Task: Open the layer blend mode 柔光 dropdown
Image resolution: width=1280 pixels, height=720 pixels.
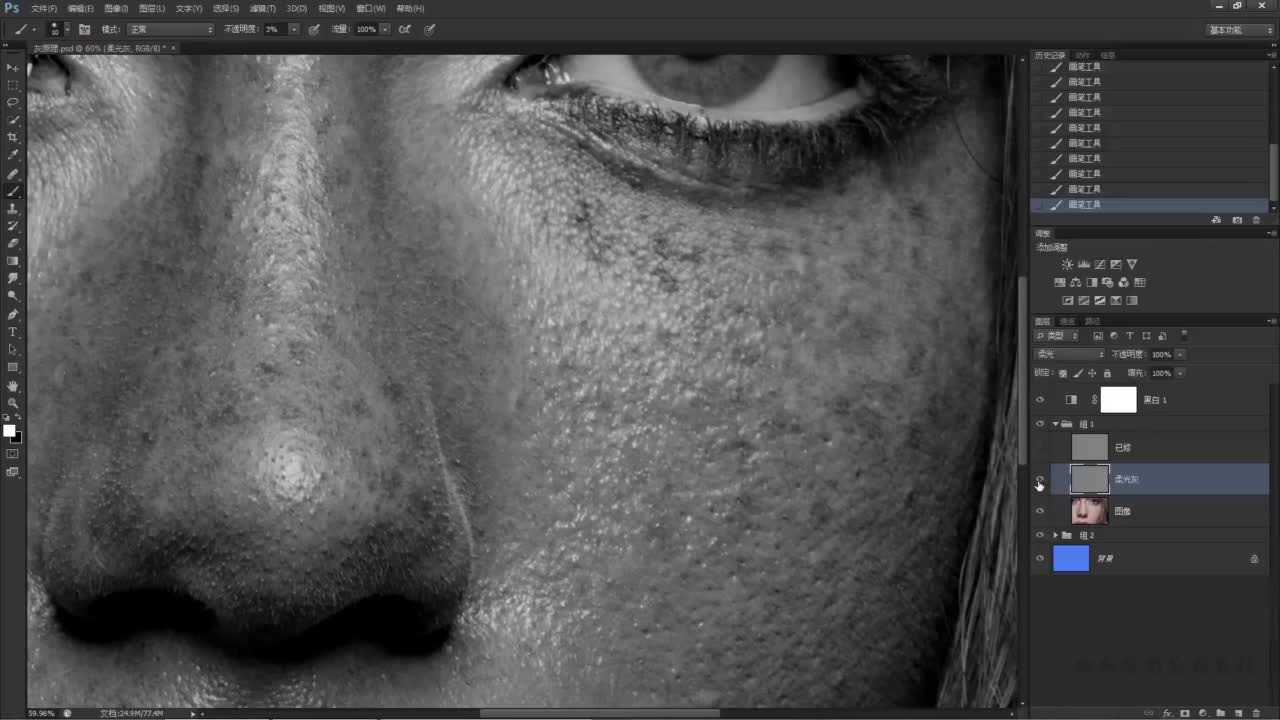Action: [x=1069, y=354]
